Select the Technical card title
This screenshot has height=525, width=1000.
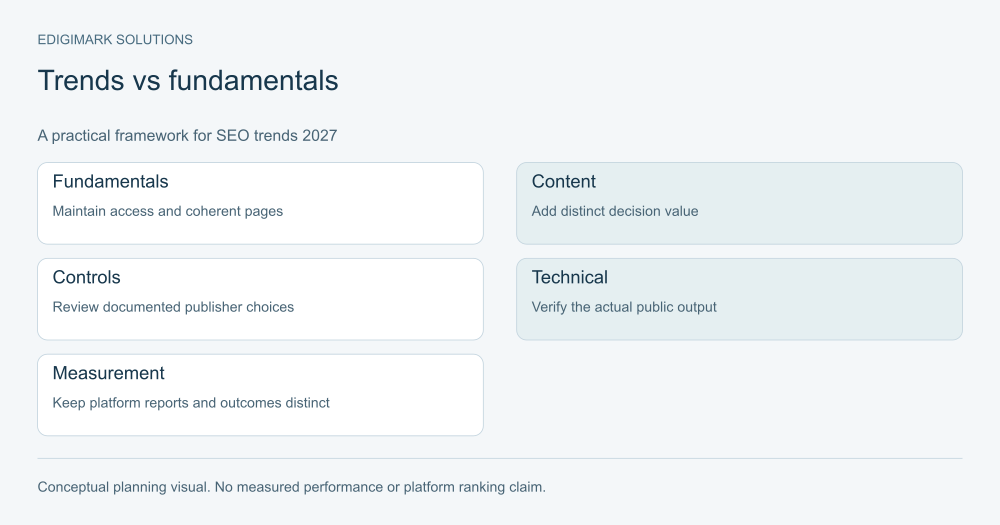point(570,277)
